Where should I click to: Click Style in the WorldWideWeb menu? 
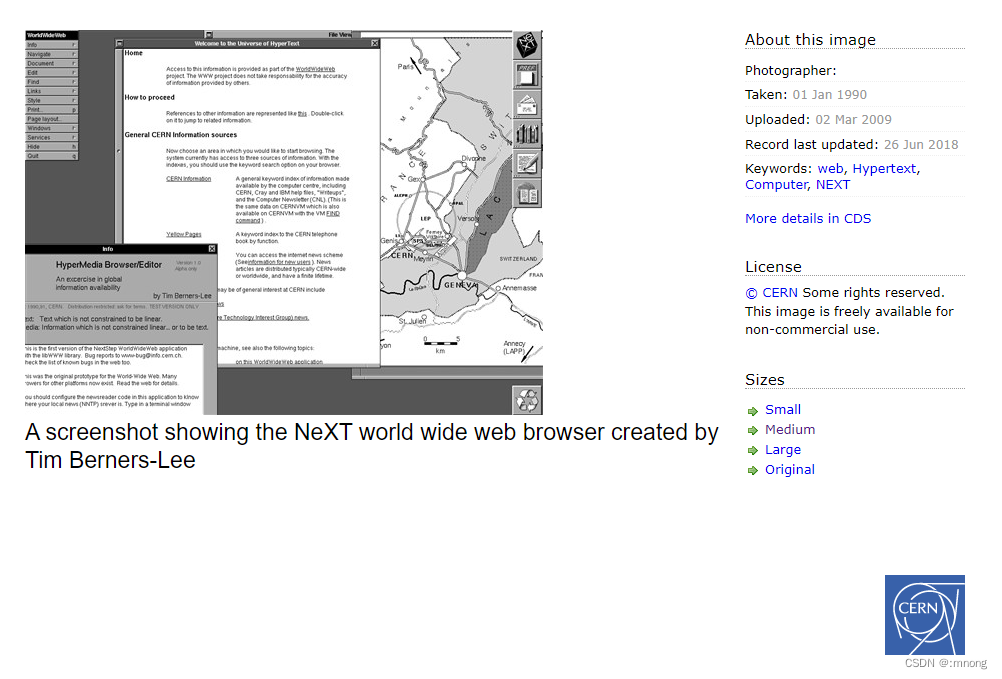coord(52,100)
